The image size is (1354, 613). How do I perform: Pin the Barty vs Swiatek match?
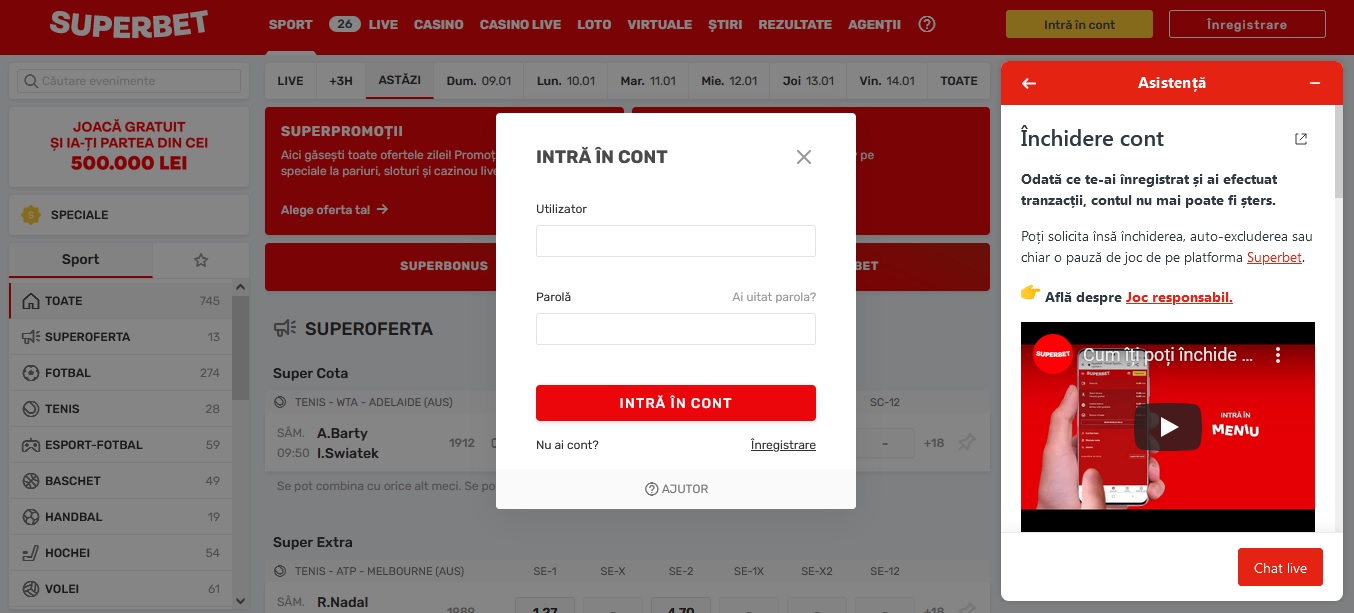click(967, 443)
